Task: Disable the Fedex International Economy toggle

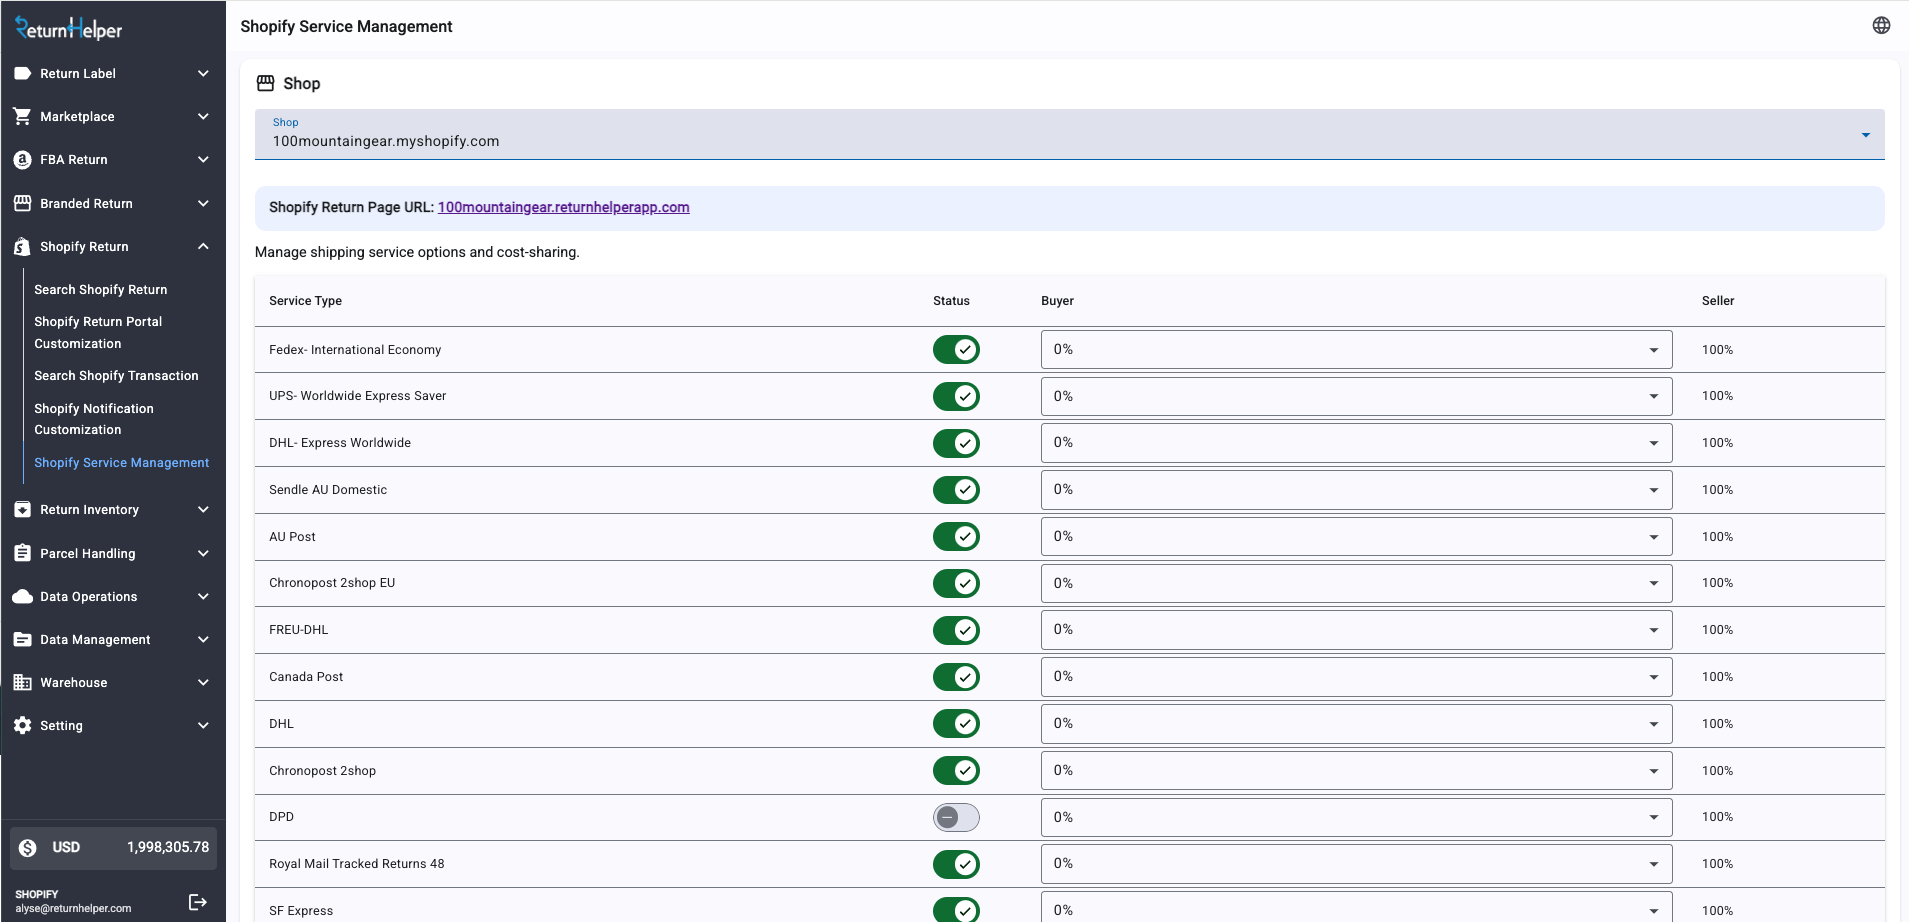Action: pos(956,350)
